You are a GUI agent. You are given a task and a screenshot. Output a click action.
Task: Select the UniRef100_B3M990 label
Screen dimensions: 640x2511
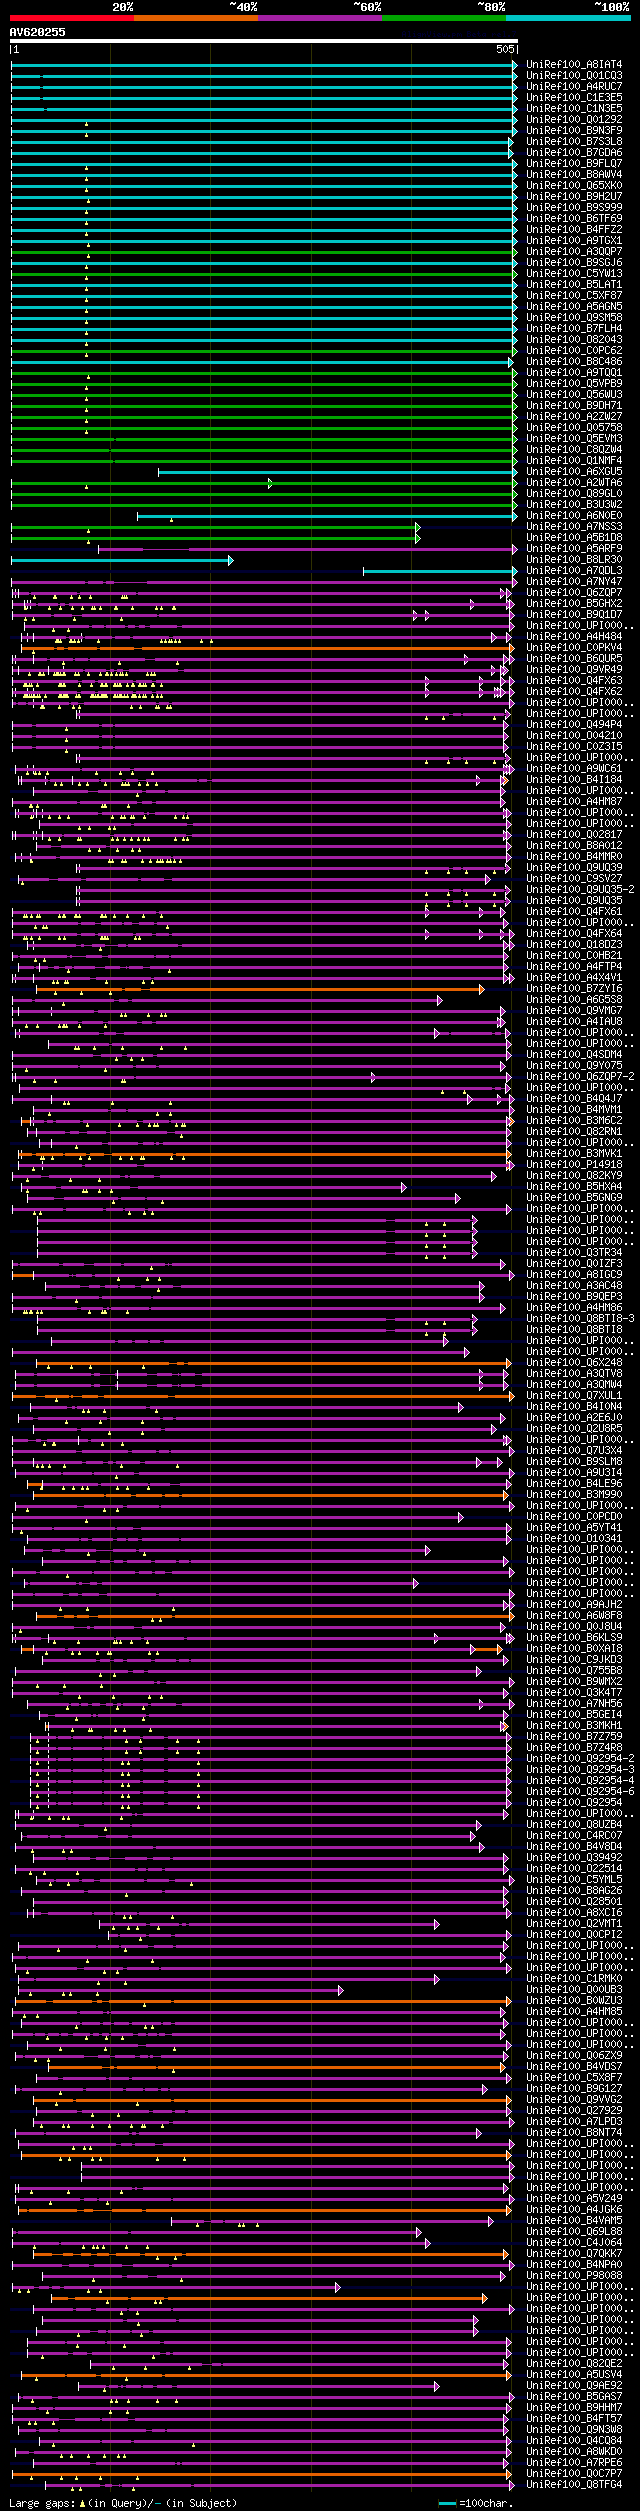574,1495
